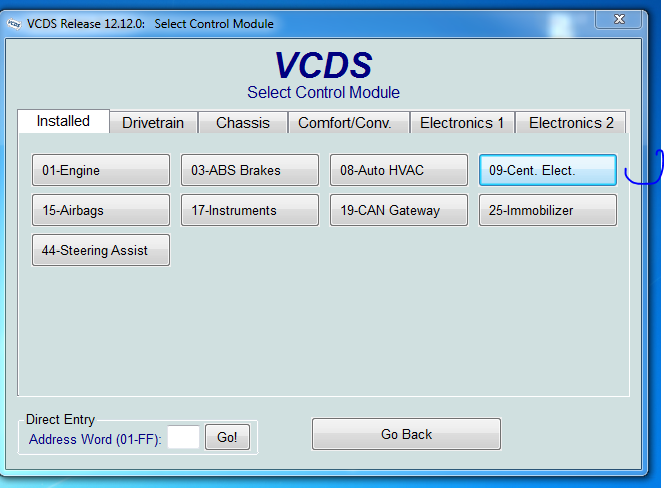Select the 15-Airbags module

coord(101,210)
